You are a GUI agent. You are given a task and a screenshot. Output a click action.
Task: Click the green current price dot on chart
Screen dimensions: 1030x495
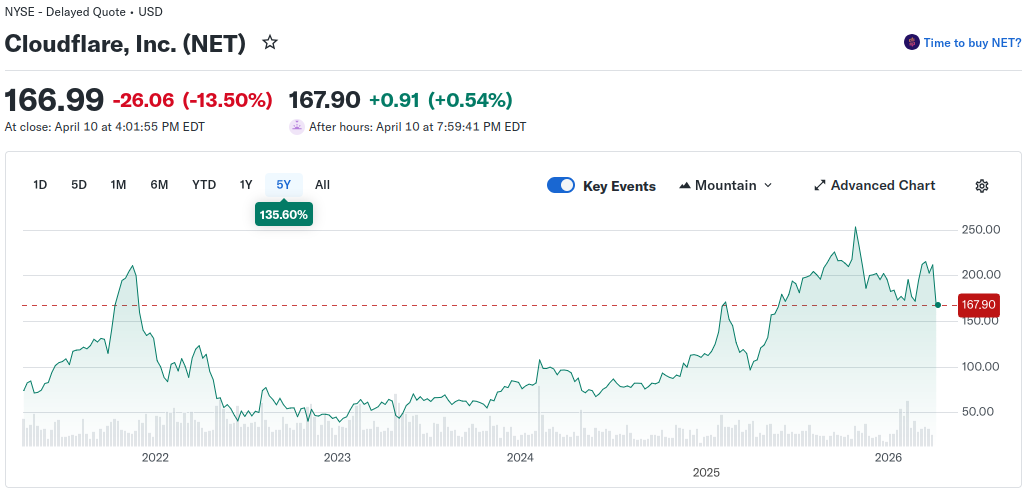coord(937,305)
